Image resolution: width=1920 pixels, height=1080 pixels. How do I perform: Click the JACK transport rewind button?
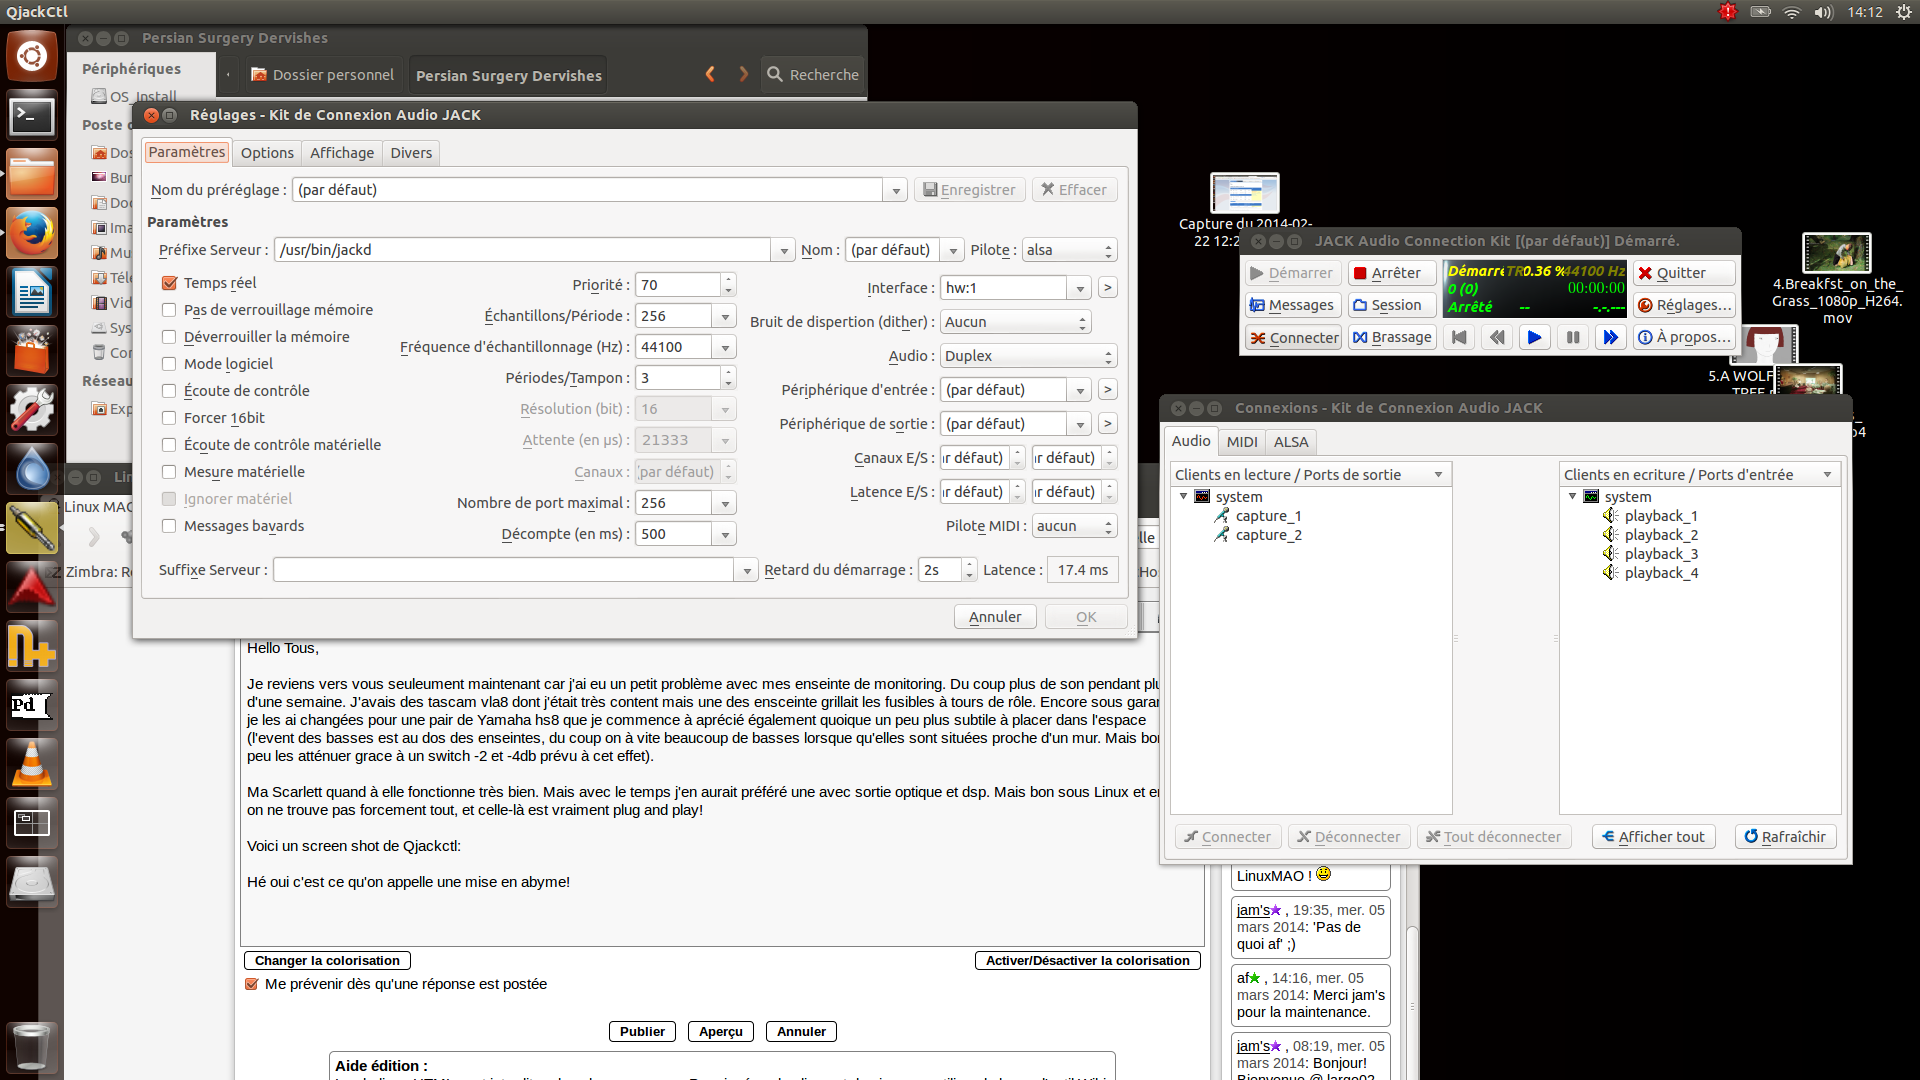pos(1496,338)
